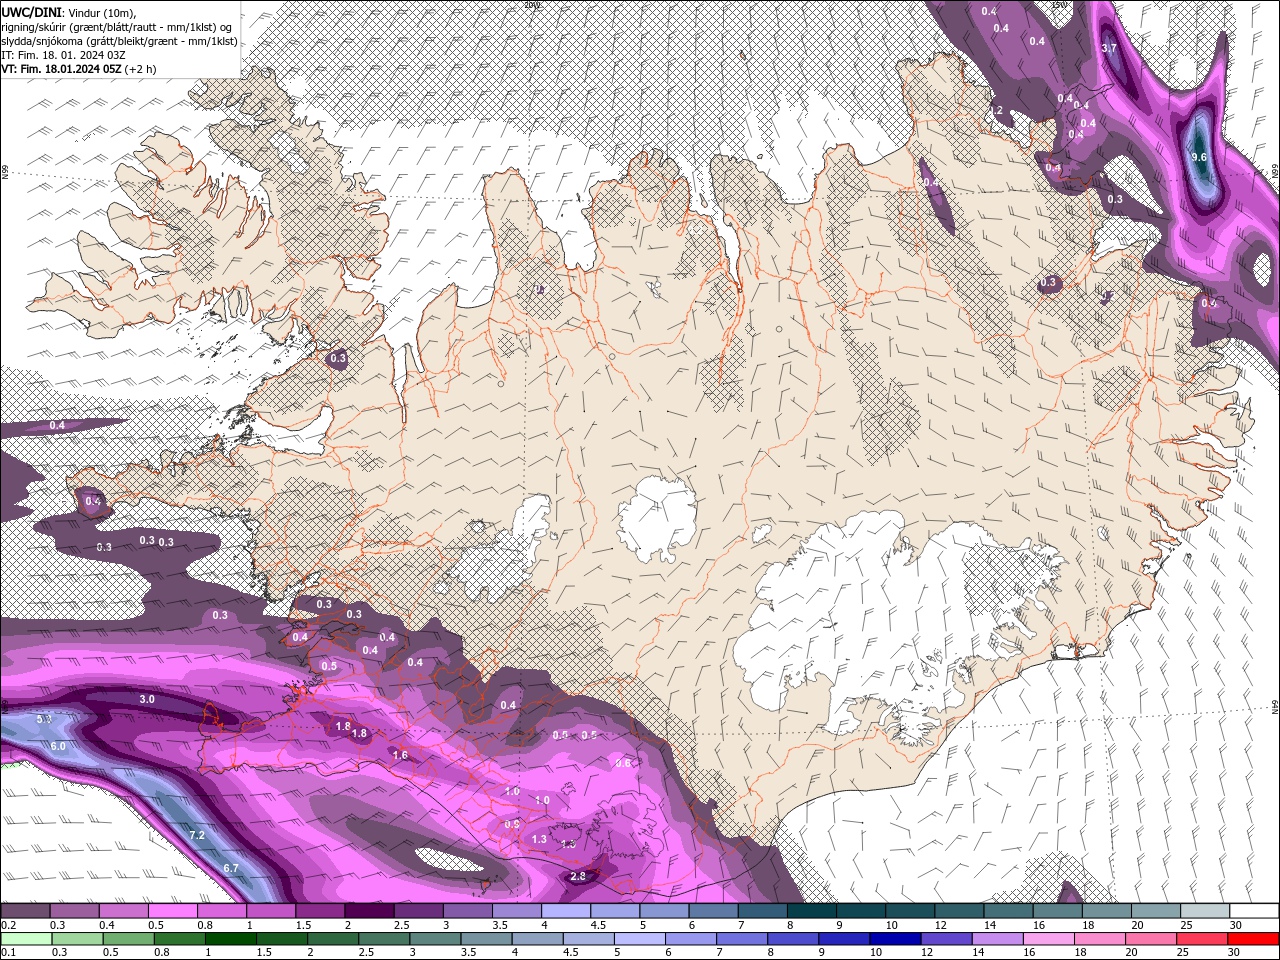Screen dimensions: 1280x960
Task: Select the 20 swatch in the rain scale
Action: coord(1152,938)
